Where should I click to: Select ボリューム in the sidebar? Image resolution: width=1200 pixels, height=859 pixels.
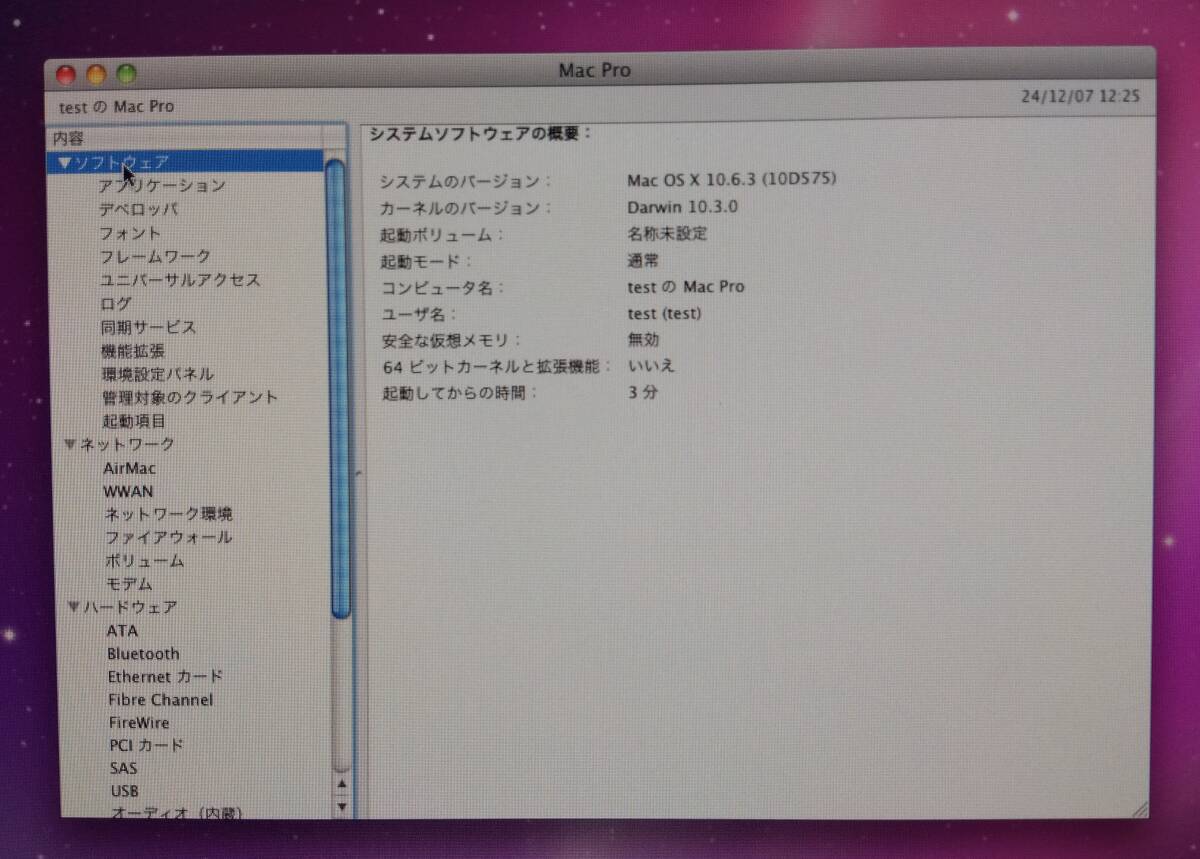pyautogui.click(x=145, y=561)
